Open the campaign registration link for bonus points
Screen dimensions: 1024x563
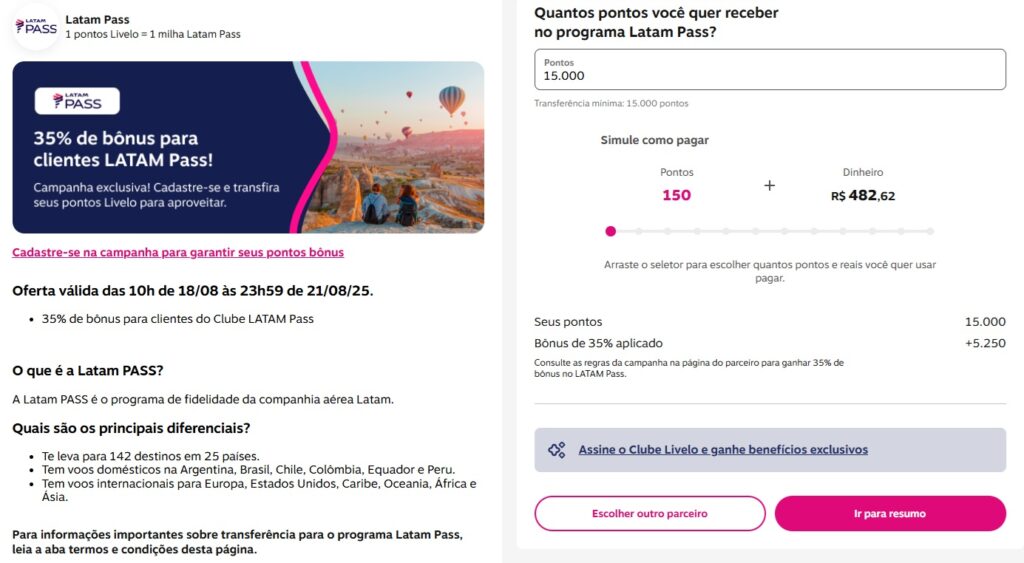tap(178, 253)
